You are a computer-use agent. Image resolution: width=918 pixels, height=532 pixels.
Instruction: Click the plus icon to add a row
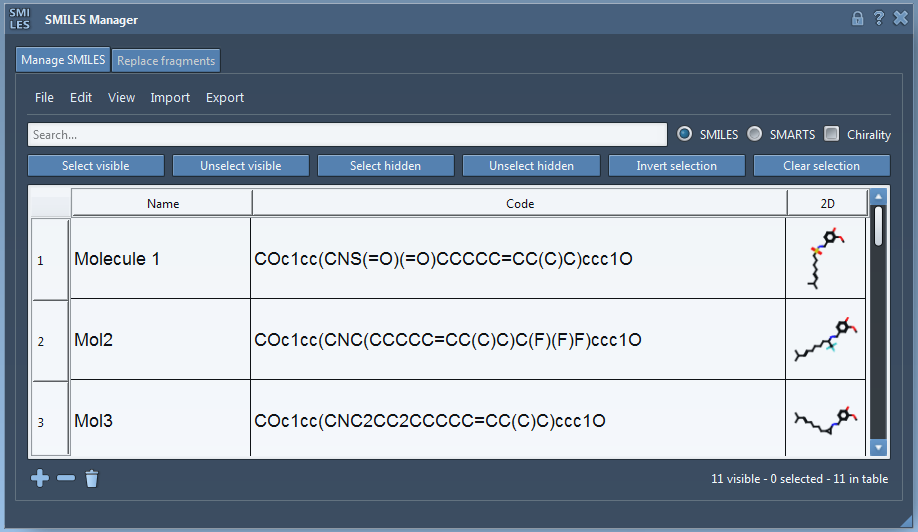pyautogui.click(x=40, y=479)
